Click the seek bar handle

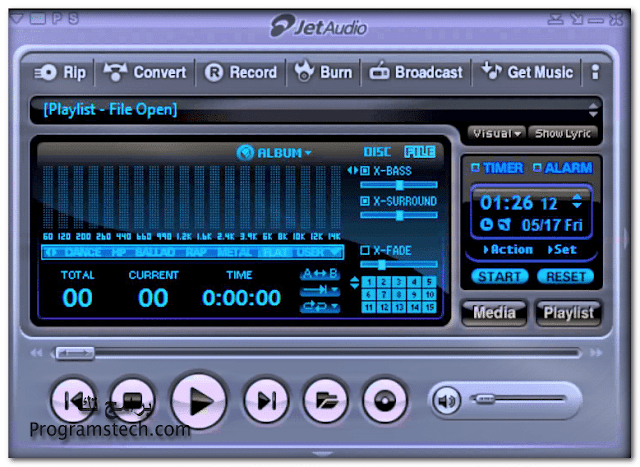pyautogui.click(x=75, y=353)
